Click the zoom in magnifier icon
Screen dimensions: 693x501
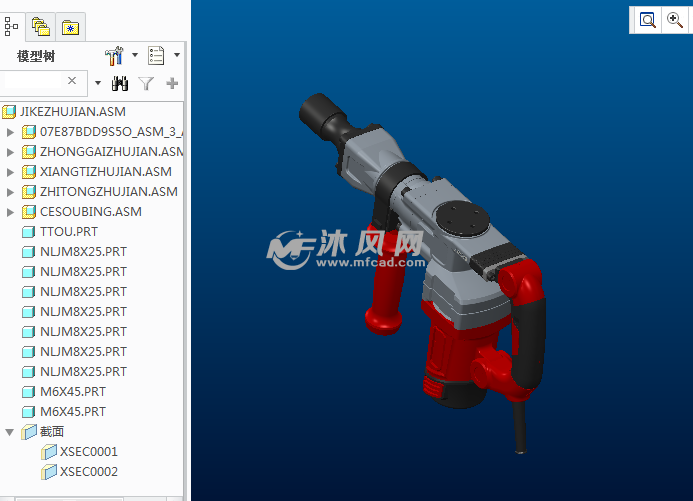(674, 20)
